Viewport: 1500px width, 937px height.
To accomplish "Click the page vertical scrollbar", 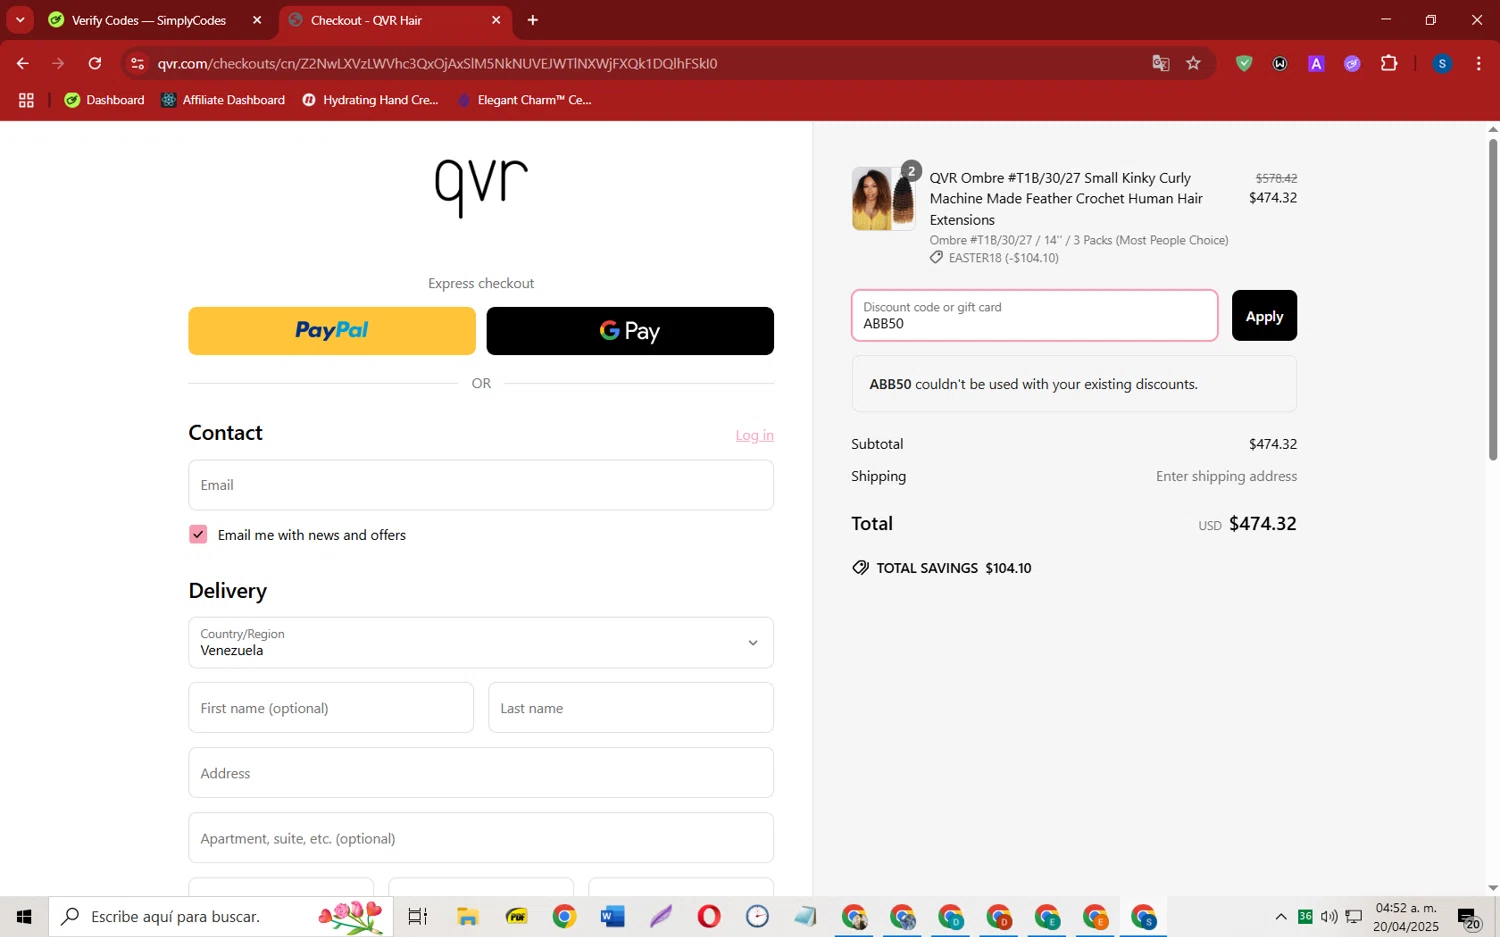I will [x=1493, y=300].
